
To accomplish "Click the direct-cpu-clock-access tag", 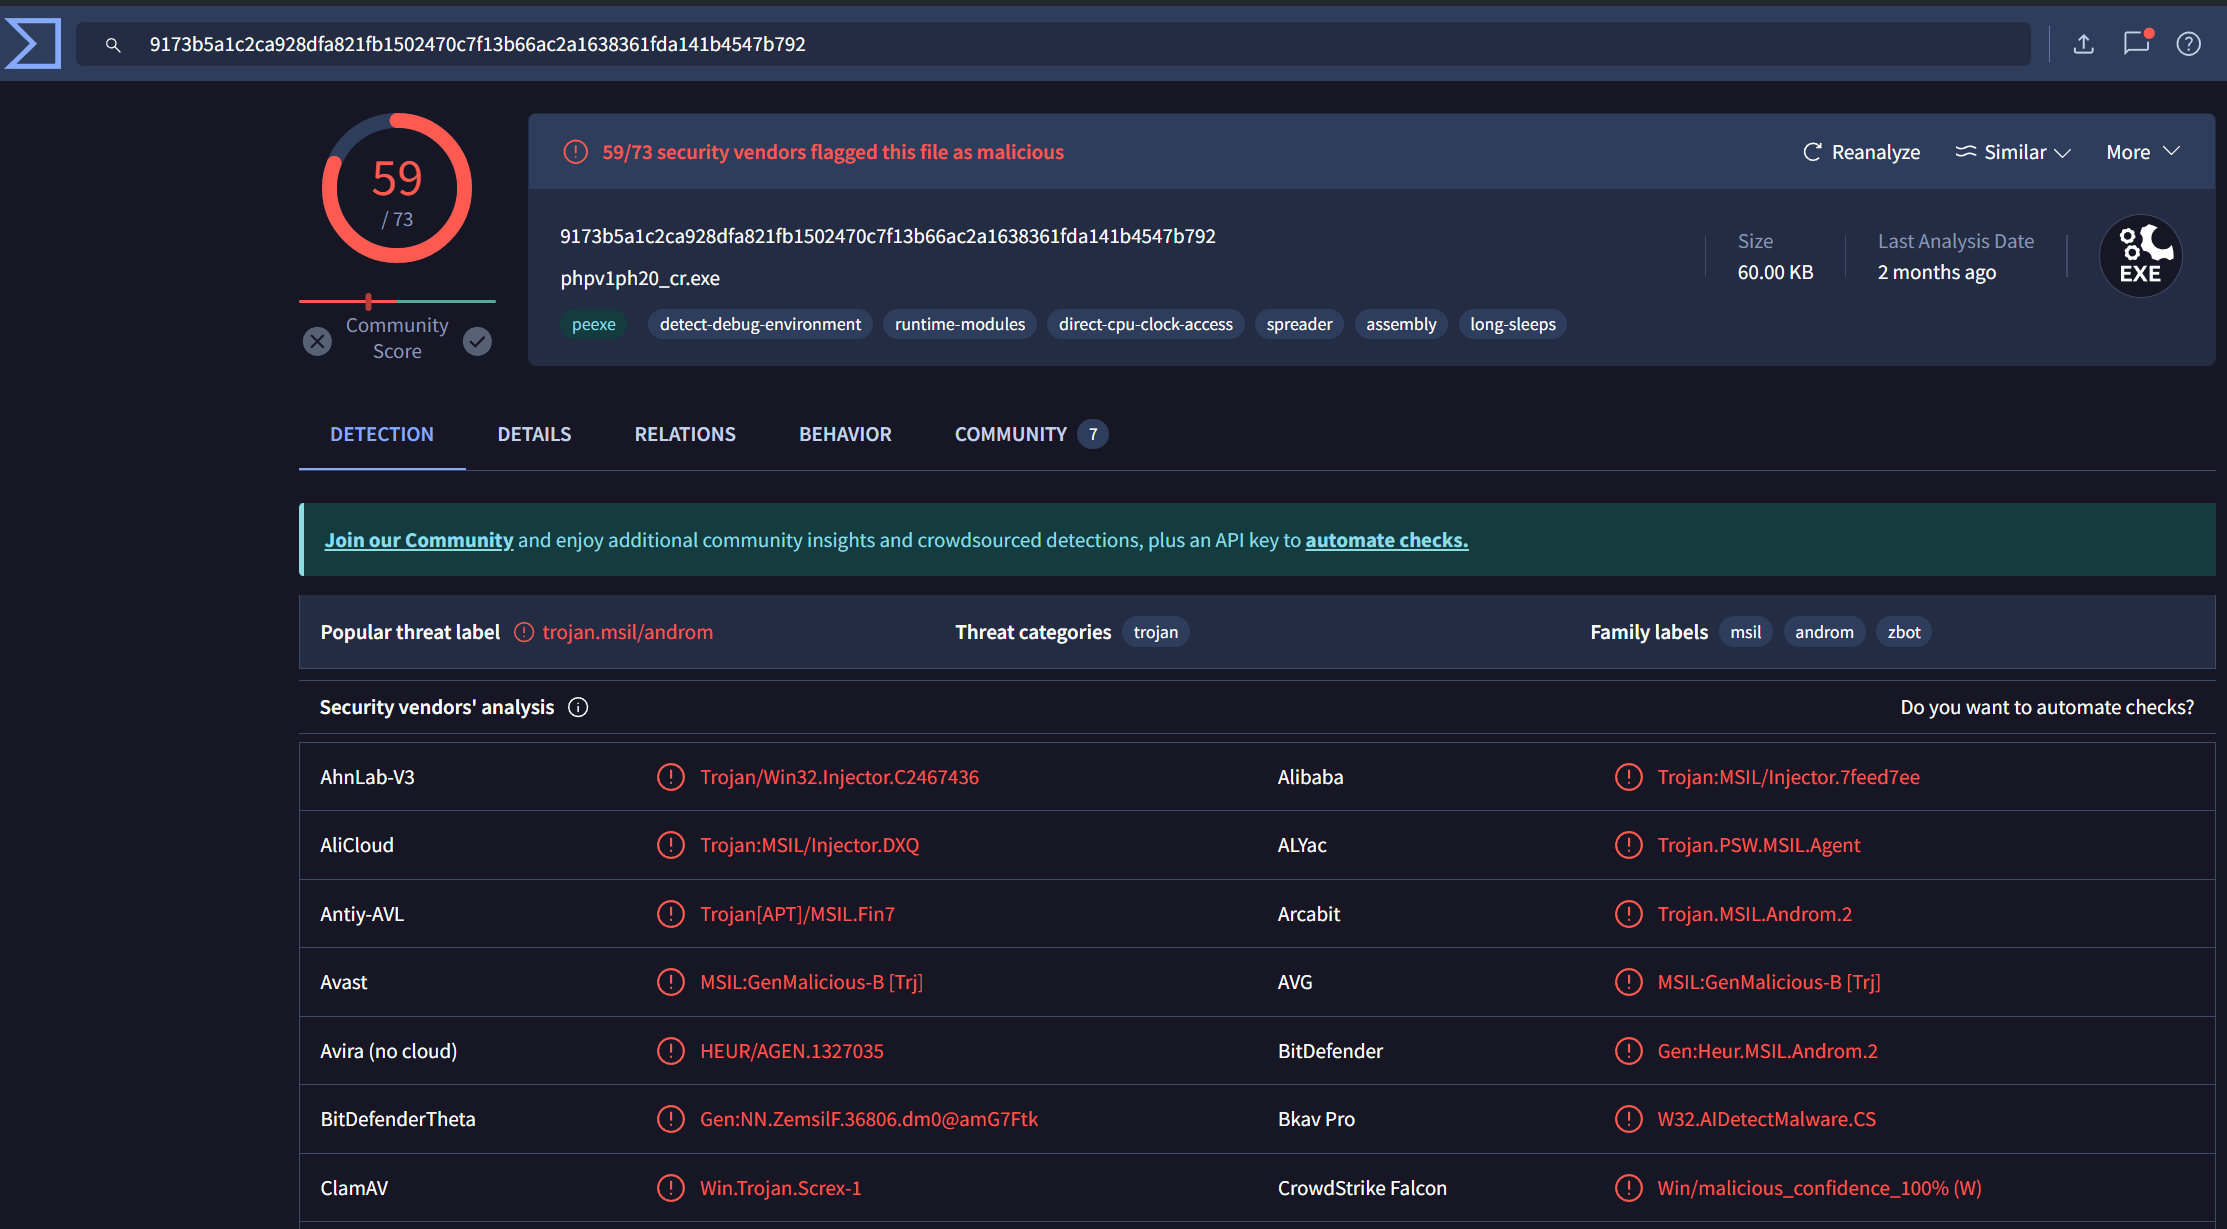I will [1146, 324].
